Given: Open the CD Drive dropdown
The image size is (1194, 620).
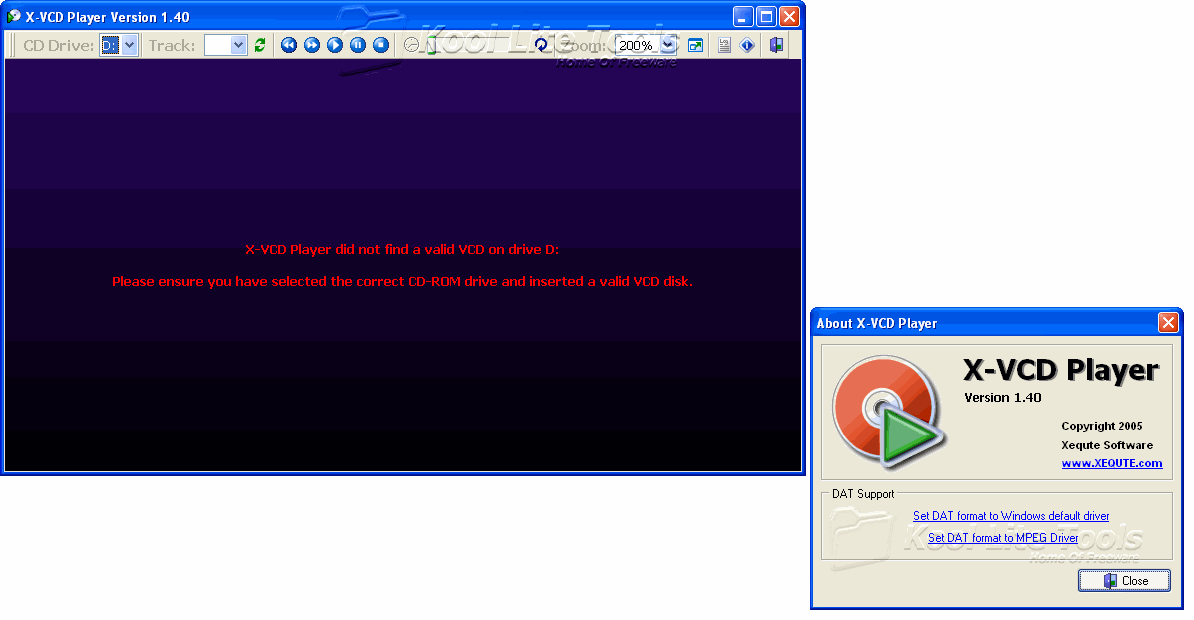Looking at the screenshot, I should click(x=129, y=46).
